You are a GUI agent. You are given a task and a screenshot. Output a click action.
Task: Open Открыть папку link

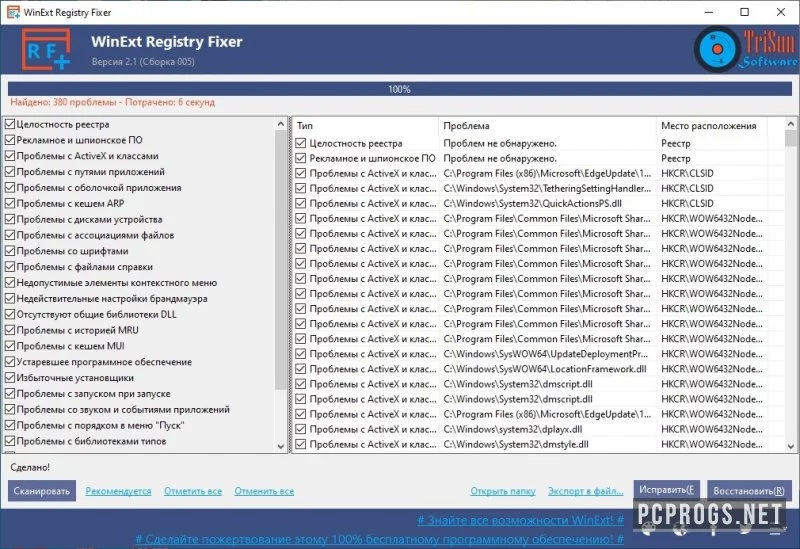tap(503, 491)
